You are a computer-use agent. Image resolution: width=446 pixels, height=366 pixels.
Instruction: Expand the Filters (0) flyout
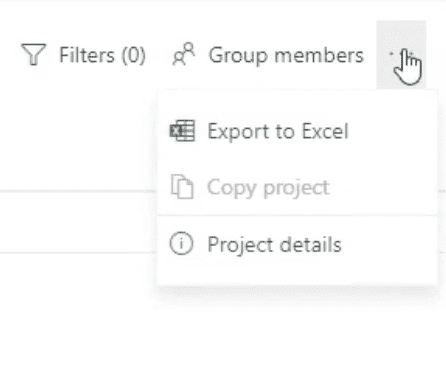[x=83, y=55]
